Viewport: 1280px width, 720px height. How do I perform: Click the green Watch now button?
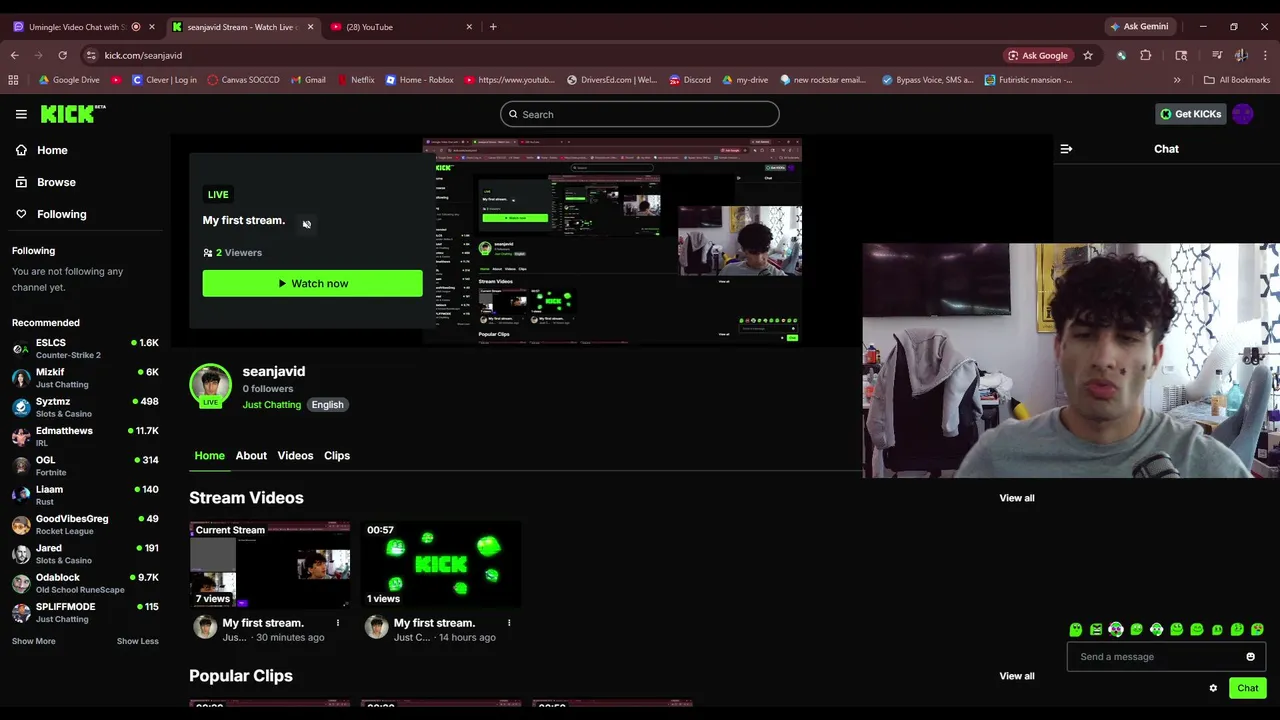pyautogui.click(x=312, y=284)
